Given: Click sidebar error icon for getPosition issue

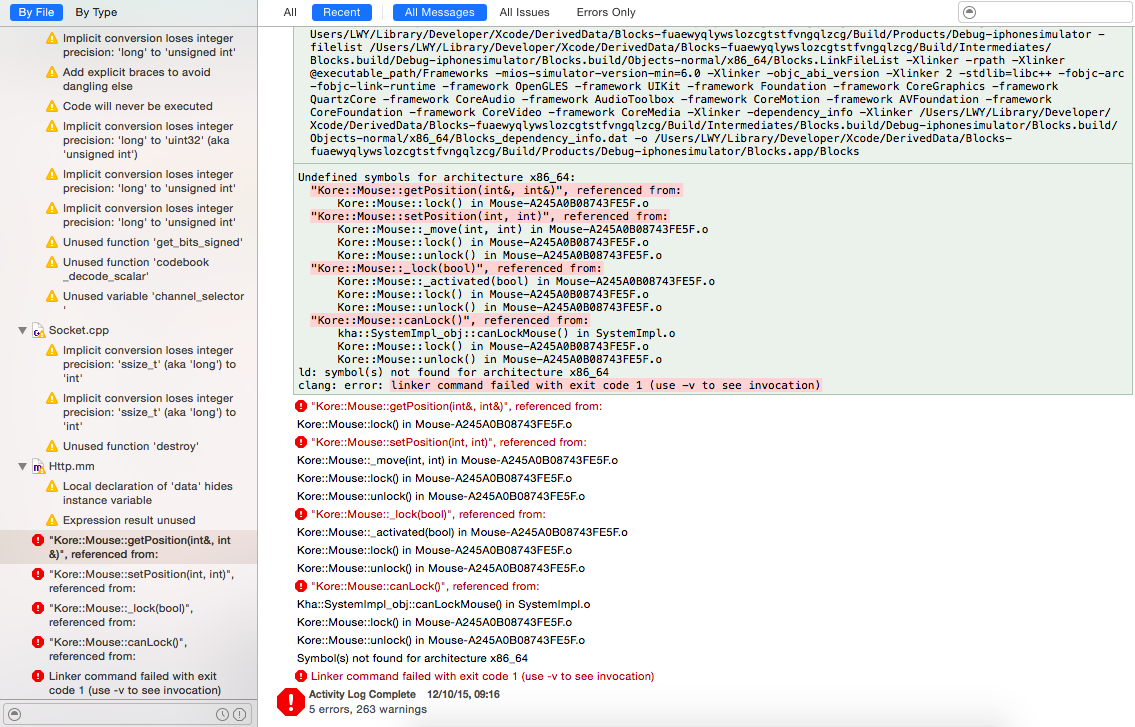Looking at the screenshot, I should tap(38, 540).
